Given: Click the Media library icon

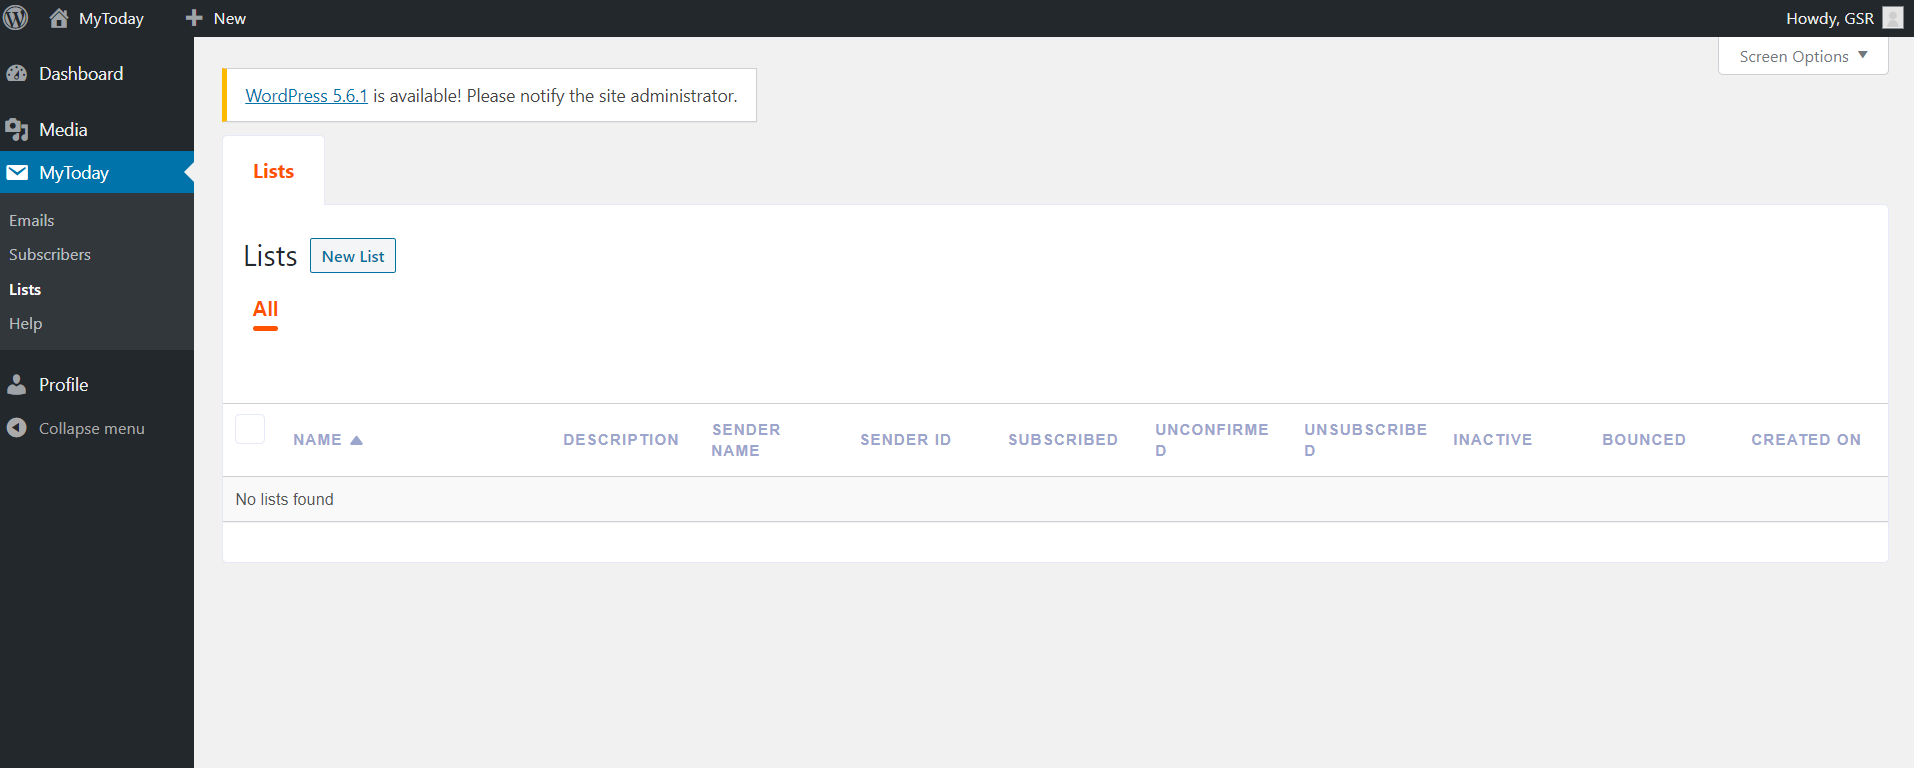Looking at the screenshot, I should pyautogui.click(x=17, y=130).
